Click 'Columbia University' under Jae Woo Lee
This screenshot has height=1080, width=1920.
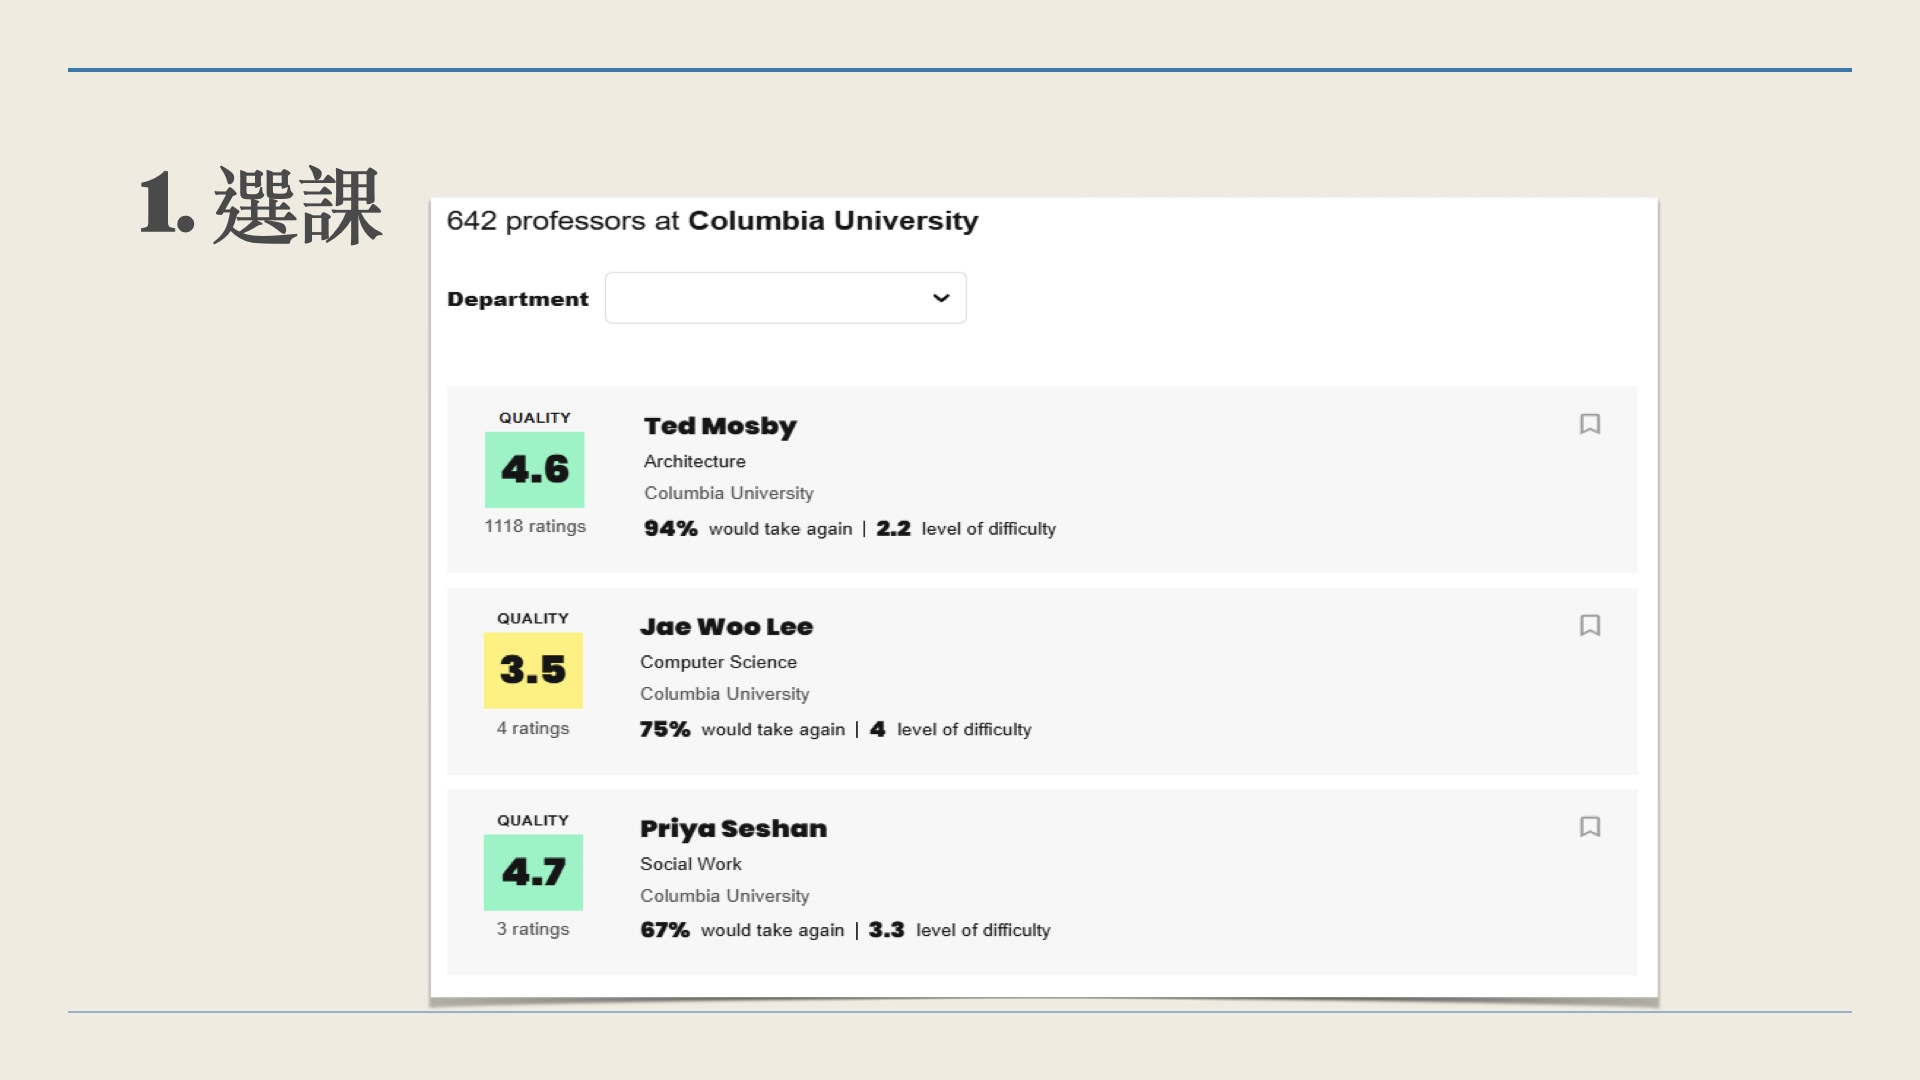click(x=725, y=694)
